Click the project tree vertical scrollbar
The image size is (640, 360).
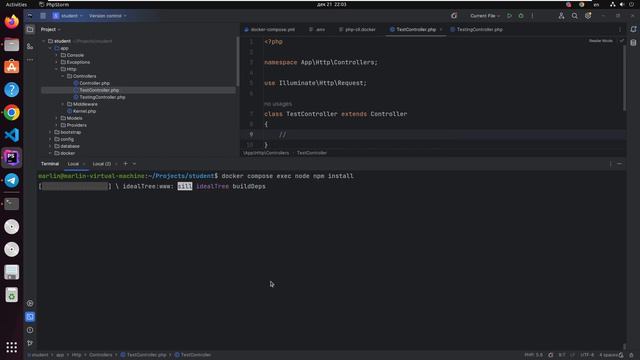tap(238, 61)
